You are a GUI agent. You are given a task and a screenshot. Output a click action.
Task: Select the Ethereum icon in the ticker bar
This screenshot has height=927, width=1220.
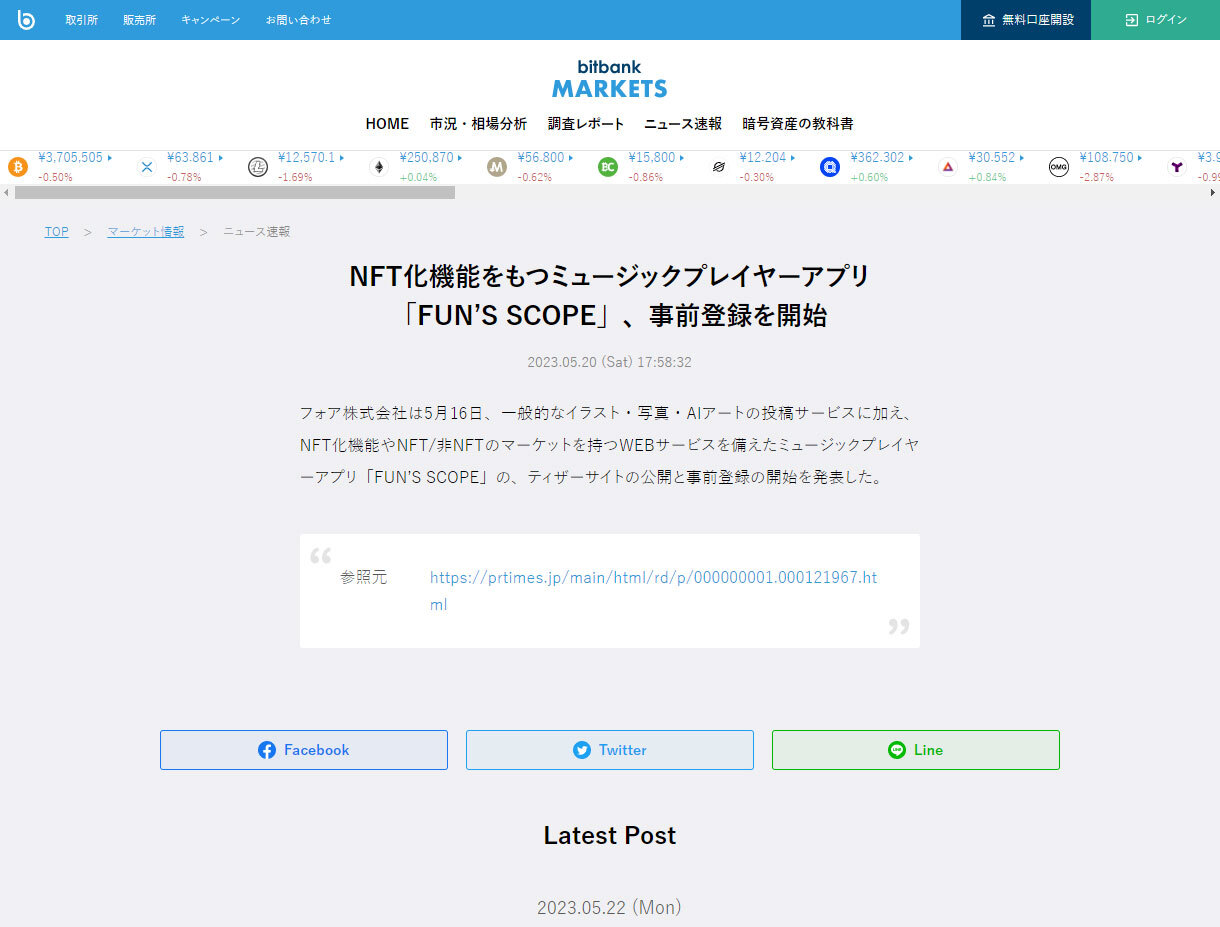coord(378,167)
